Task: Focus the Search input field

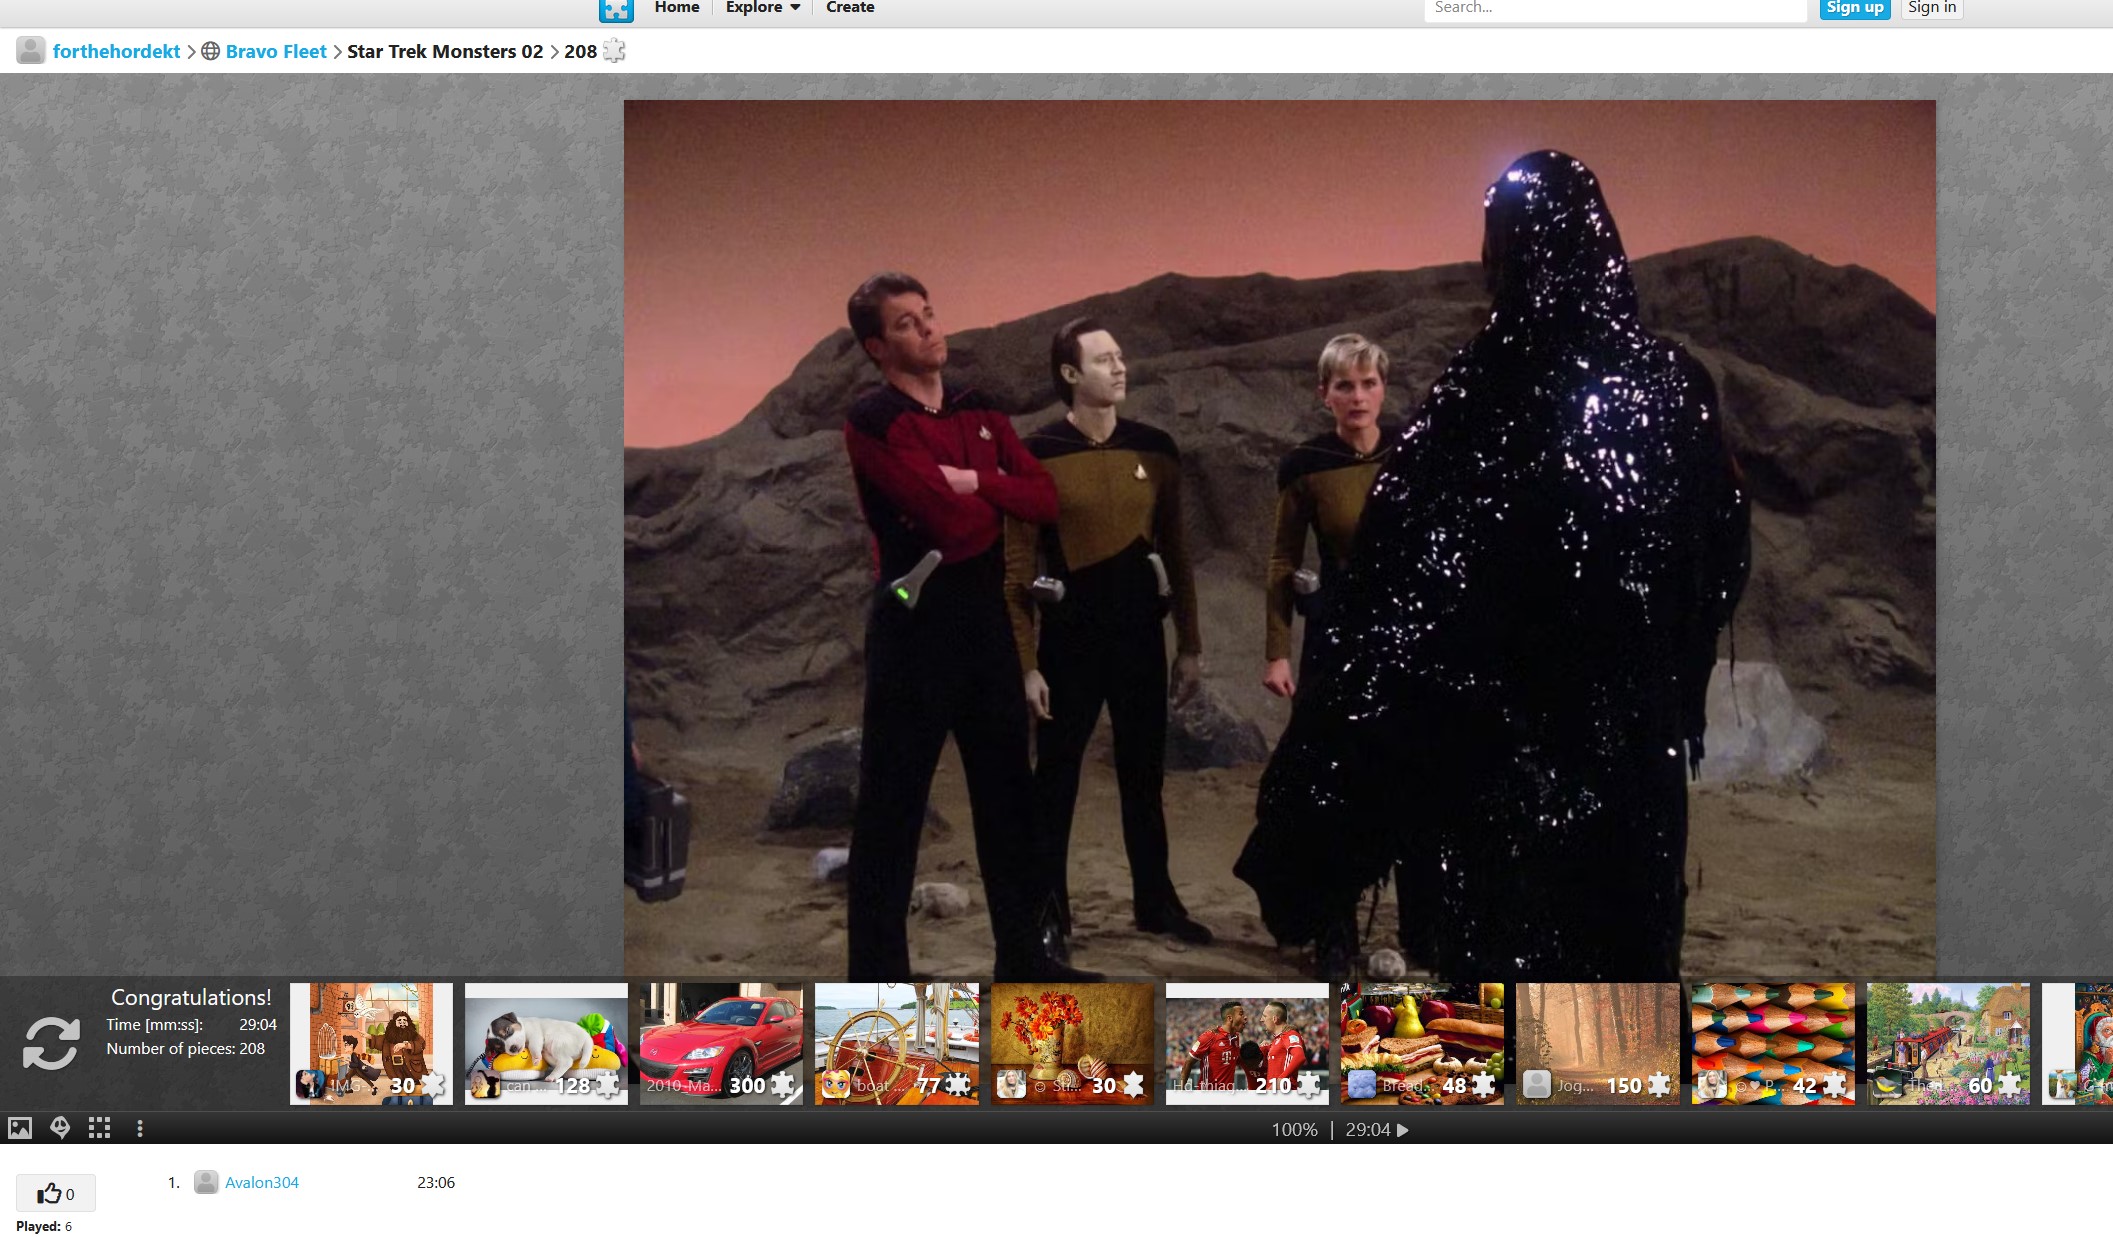Action: [x=1615, y=8]
